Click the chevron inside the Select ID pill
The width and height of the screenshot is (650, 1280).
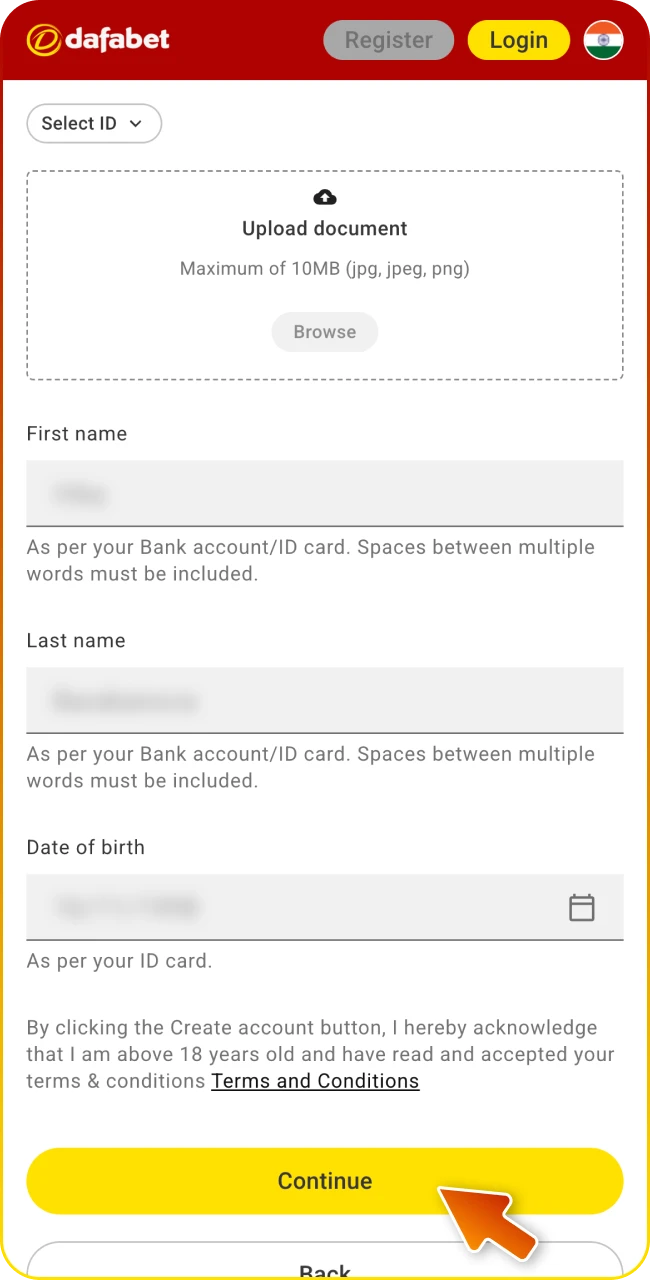click(x=137, y=123)
